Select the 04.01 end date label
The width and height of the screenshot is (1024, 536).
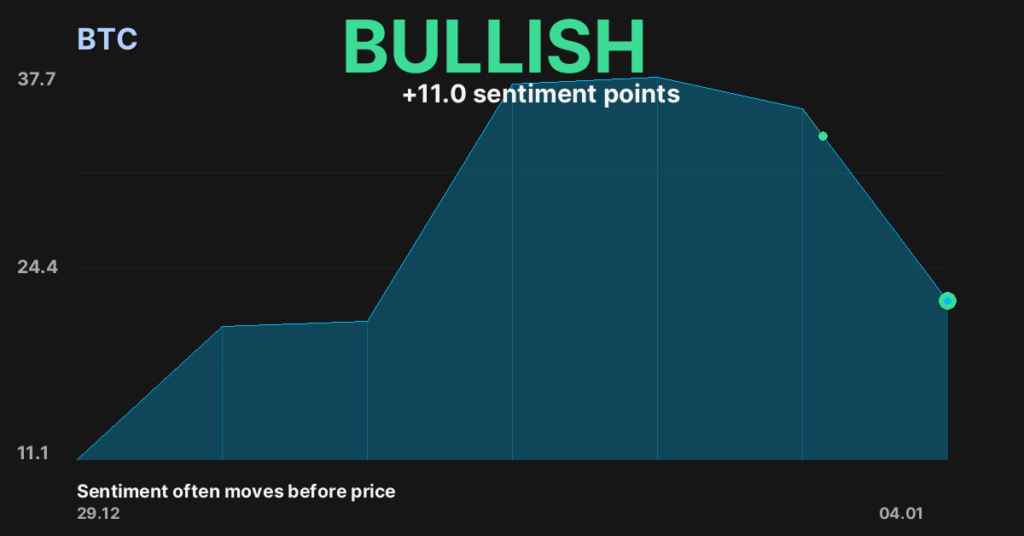click(x=902, y=514)
